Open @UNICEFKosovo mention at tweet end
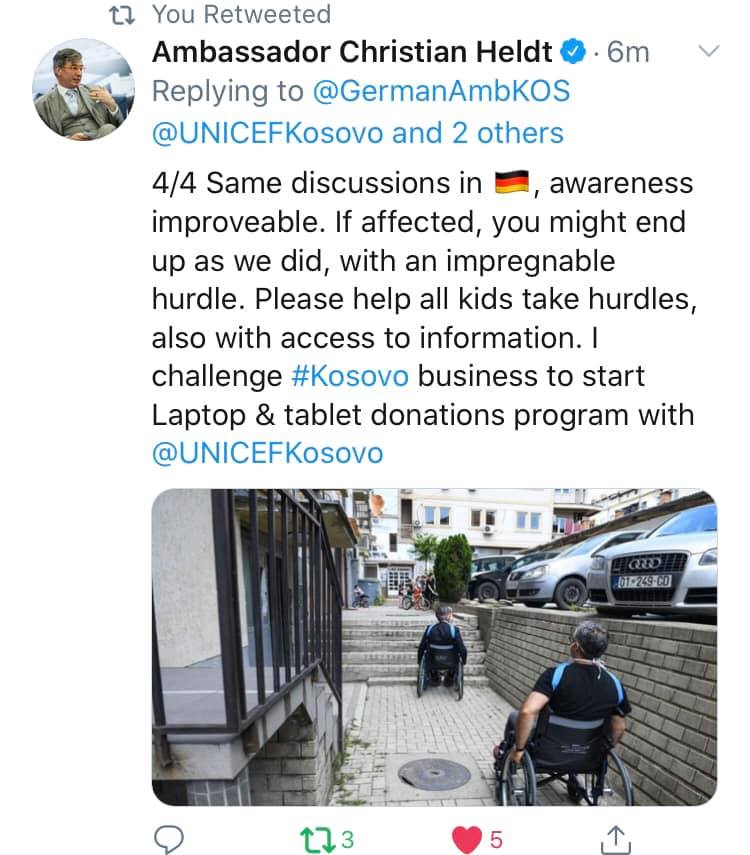This screenshot has height=855, width=750. (x=267, y=453)
